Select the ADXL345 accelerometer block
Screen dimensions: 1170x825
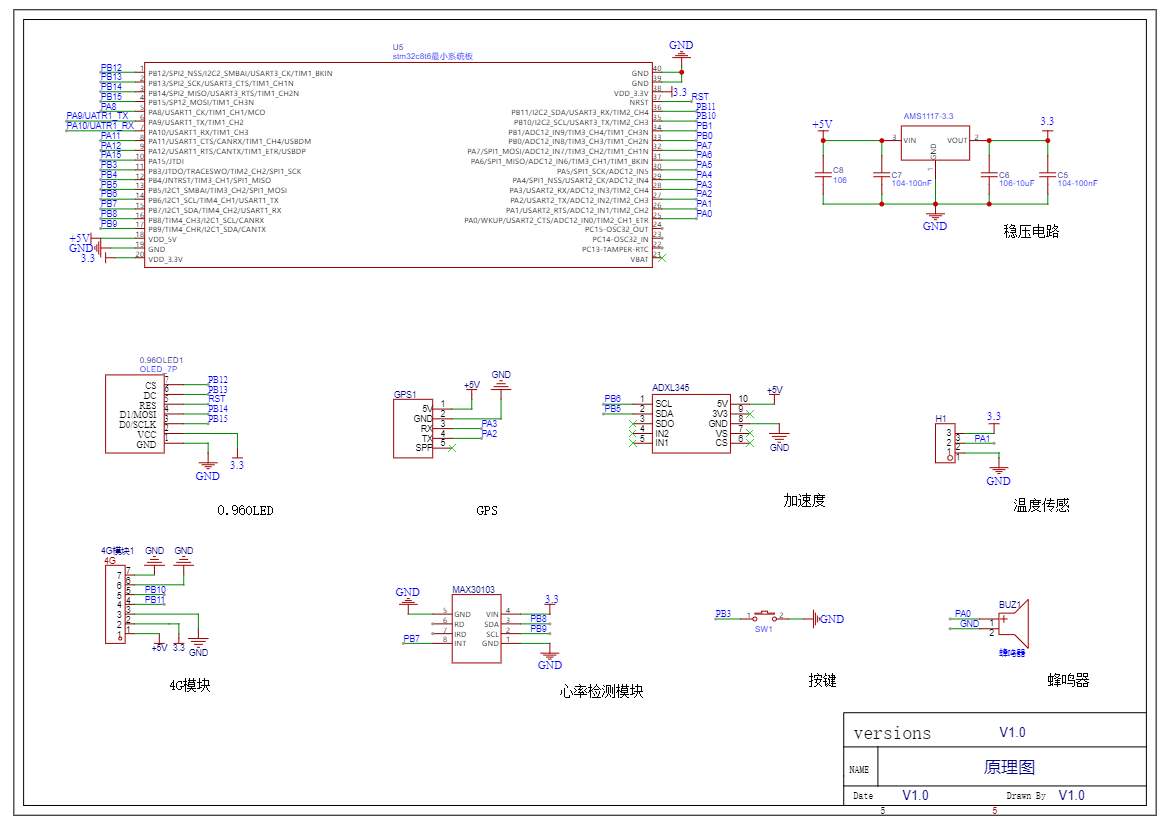click(691, 424)
